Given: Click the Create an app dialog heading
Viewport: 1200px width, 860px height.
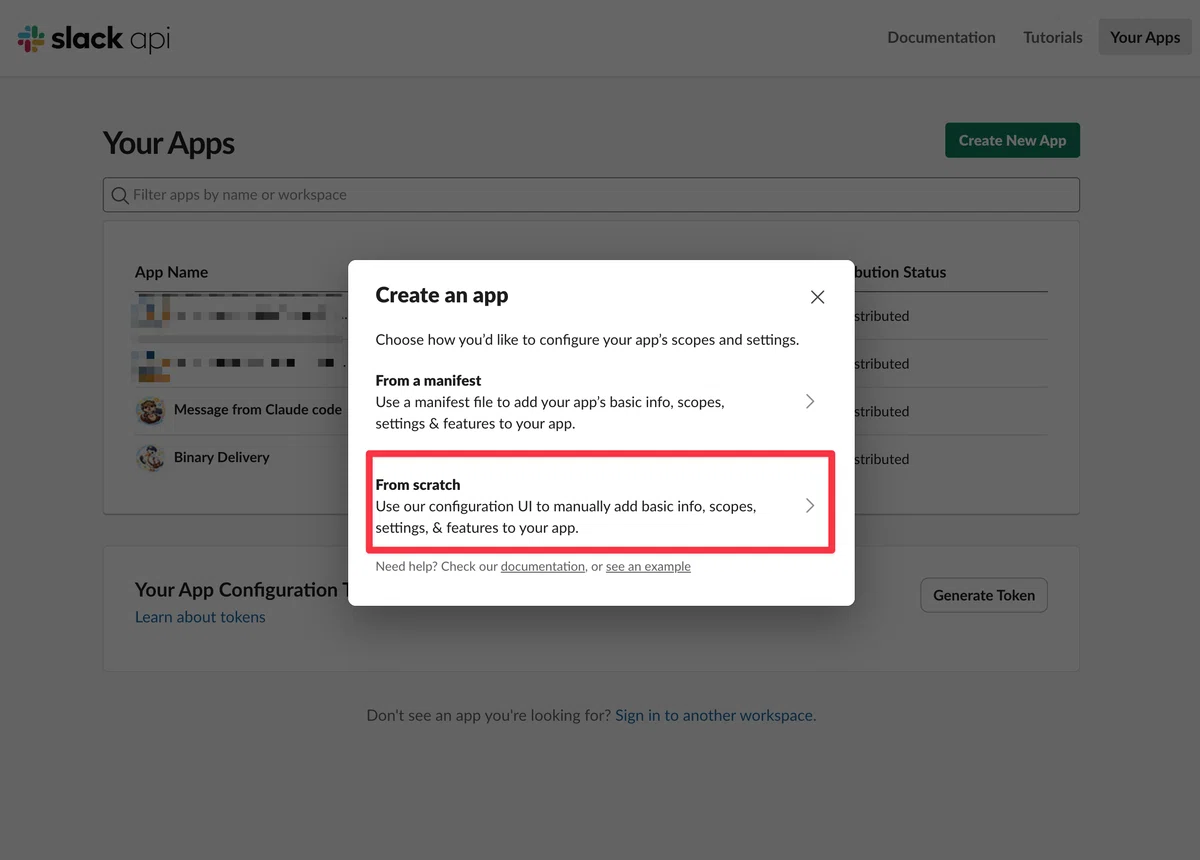Looking at the screenshot, I should pos(441,295).
